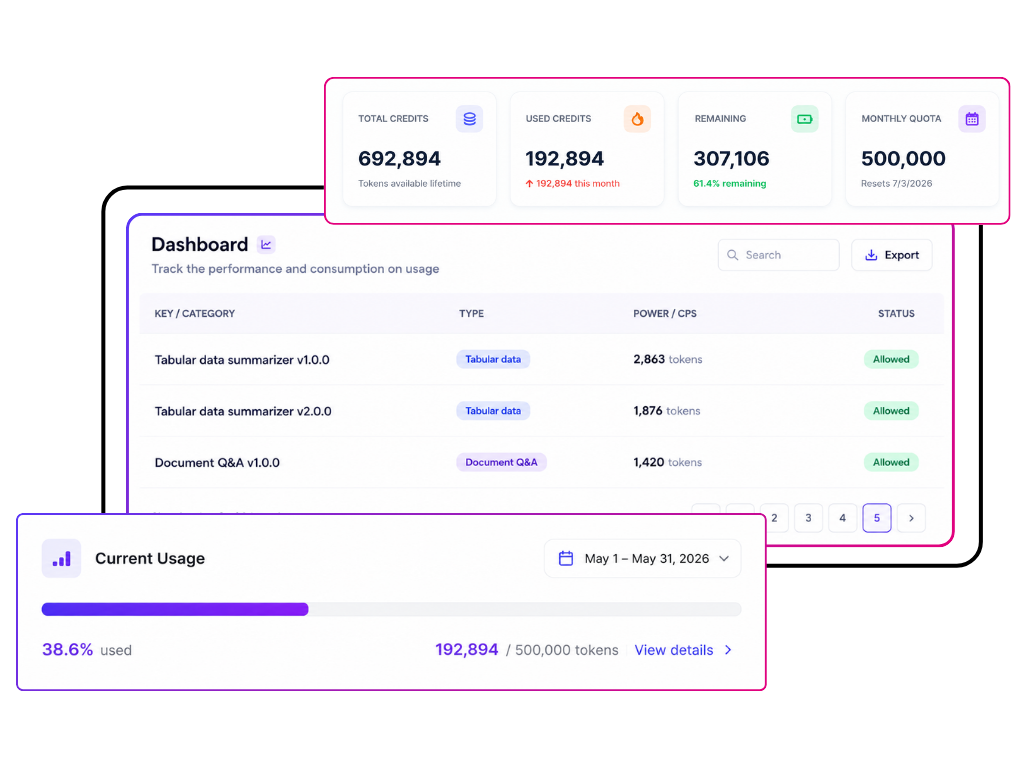Click the 307,106 remaining value
This screenshot has height=768, width=1024.
(x=731, y=159)
